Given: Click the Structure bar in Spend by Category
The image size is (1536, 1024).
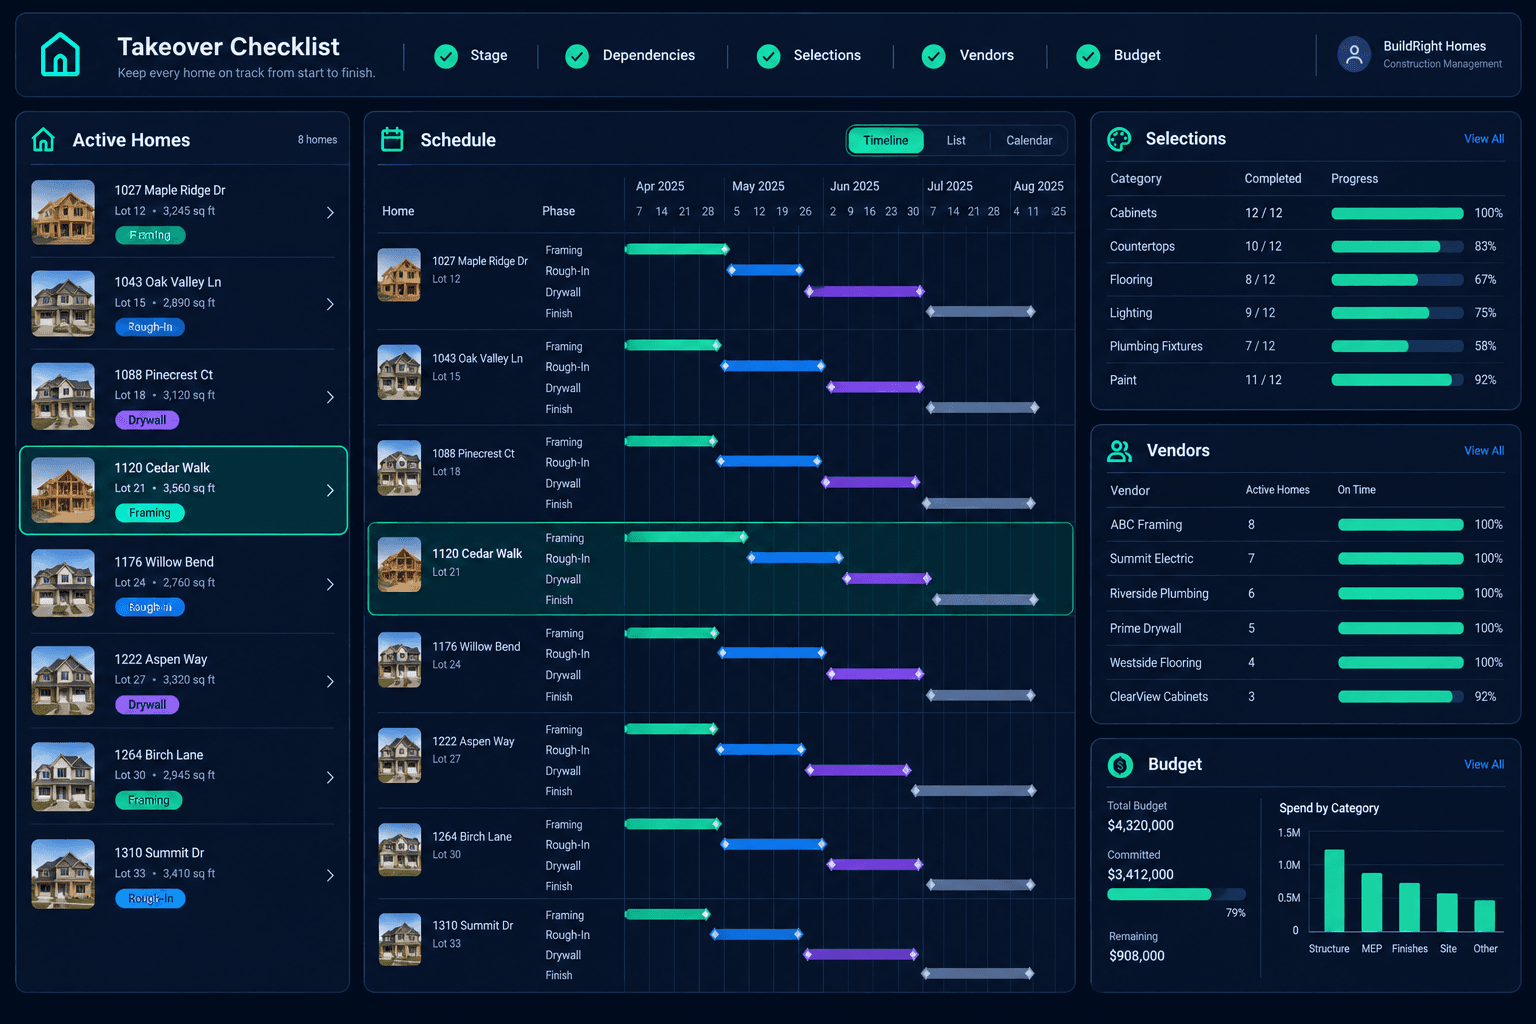Looking at the screenshot, I should 1334,890.
